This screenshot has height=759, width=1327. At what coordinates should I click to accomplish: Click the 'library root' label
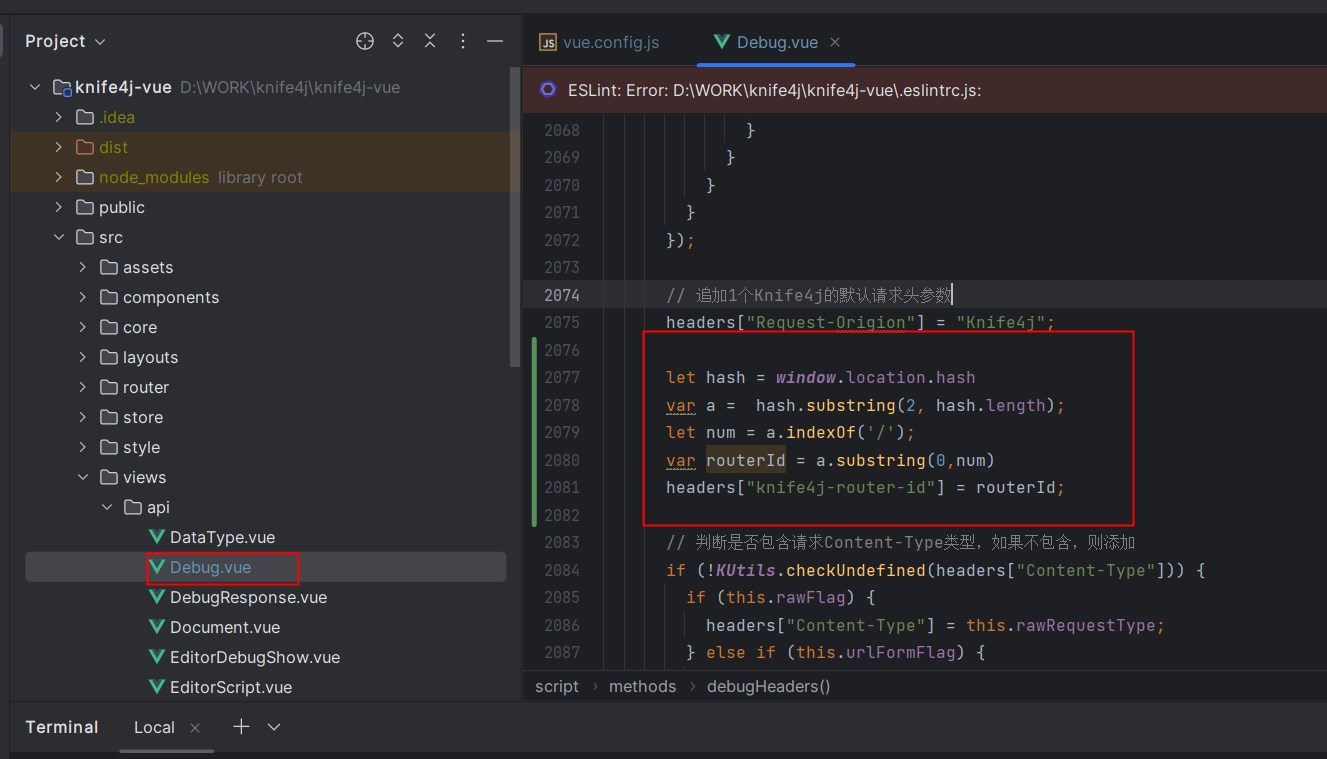[260, 177]
